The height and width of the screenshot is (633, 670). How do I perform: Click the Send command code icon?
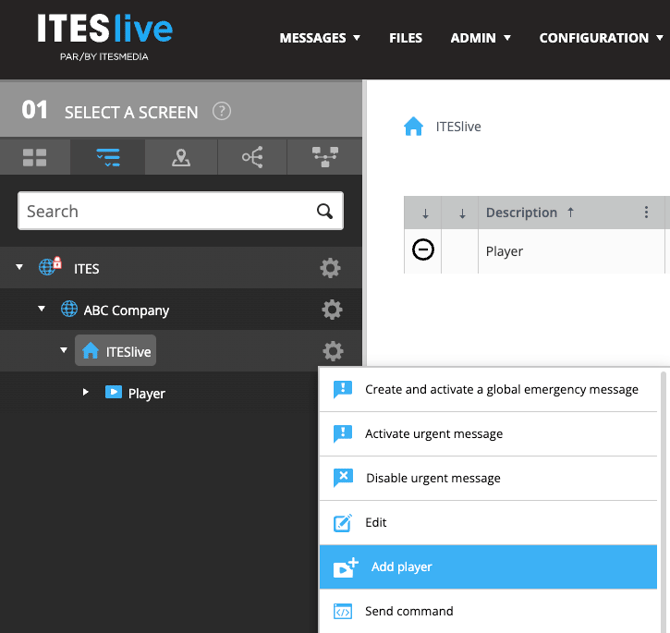click(343, 611)
